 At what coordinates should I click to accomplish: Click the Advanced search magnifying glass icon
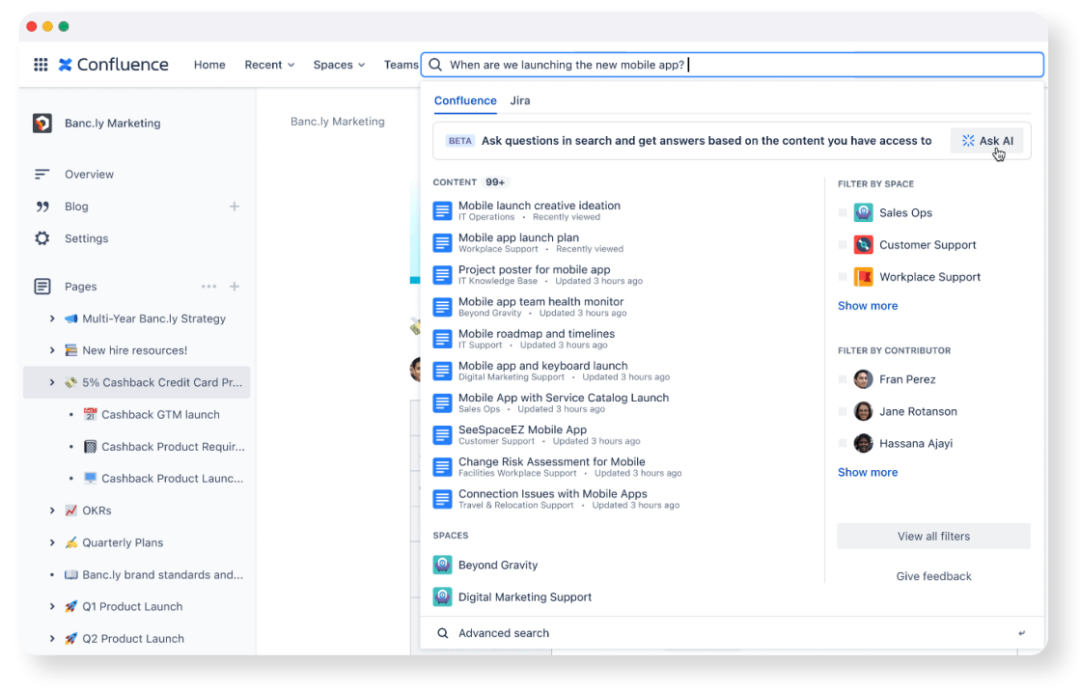(442, 632)
